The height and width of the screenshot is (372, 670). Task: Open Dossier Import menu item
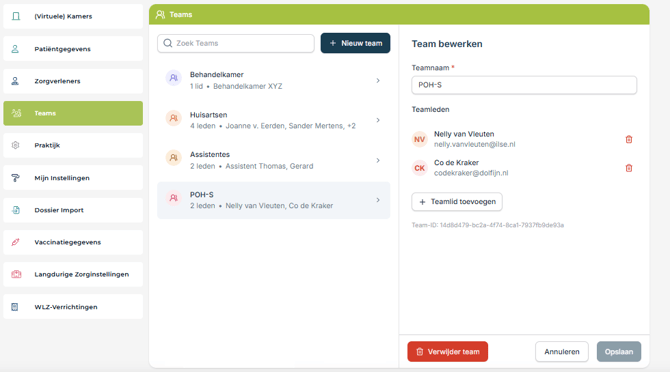[x=73, y=210]
